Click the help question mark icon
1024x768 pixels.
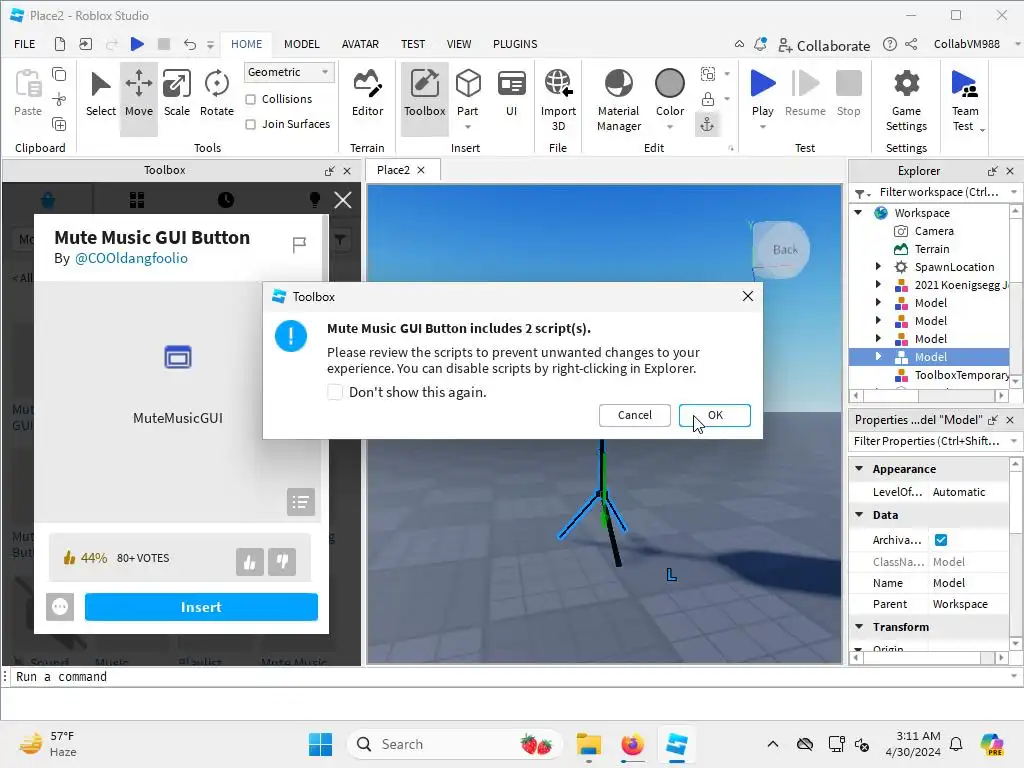point(889,44)
